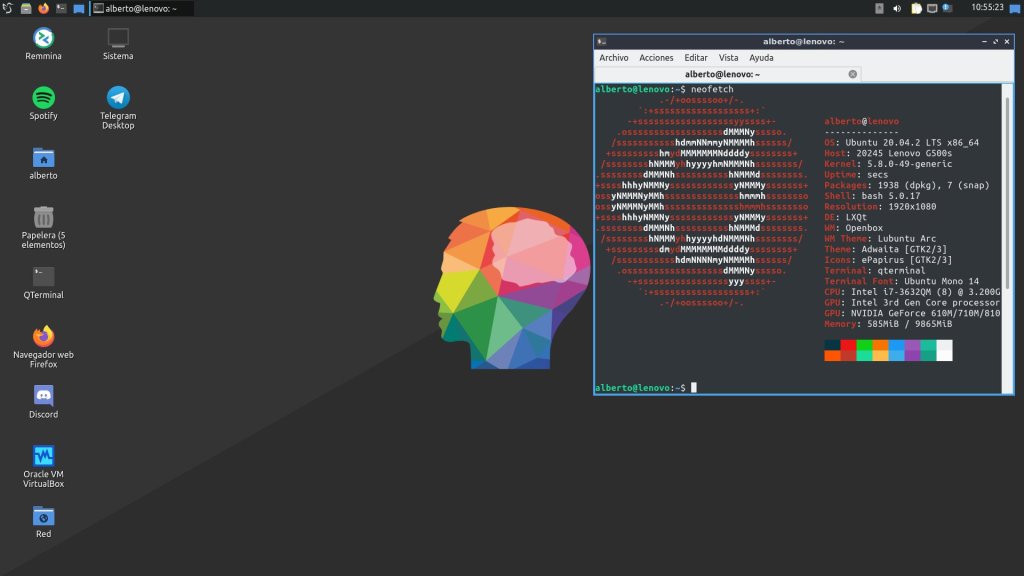Open the Archivo menu
The width and height of the screenshot is (1024, 576).
(614, 58)
